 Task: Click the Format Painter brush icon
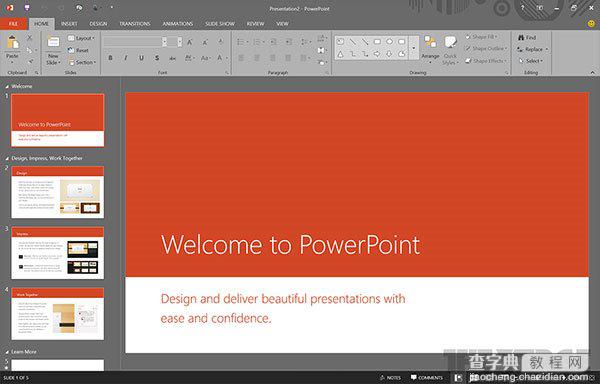(x=30, y=61)
